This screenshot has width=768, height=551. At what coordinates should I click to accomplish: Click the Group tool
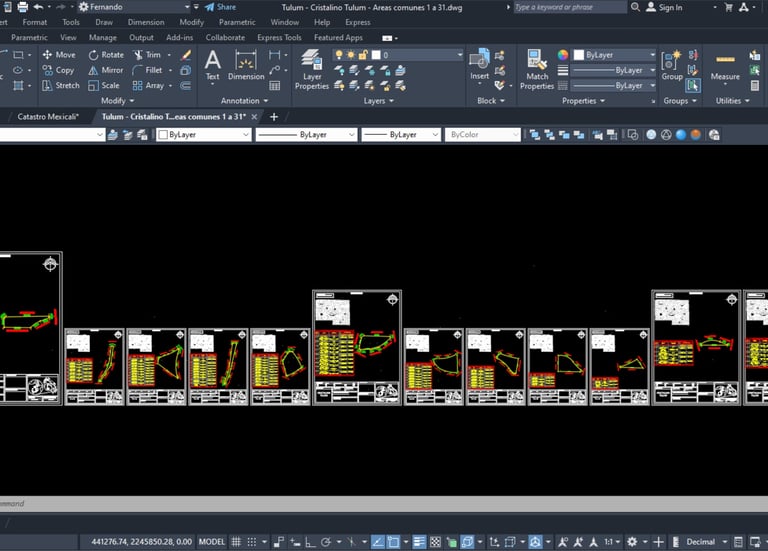pos(672,65)
